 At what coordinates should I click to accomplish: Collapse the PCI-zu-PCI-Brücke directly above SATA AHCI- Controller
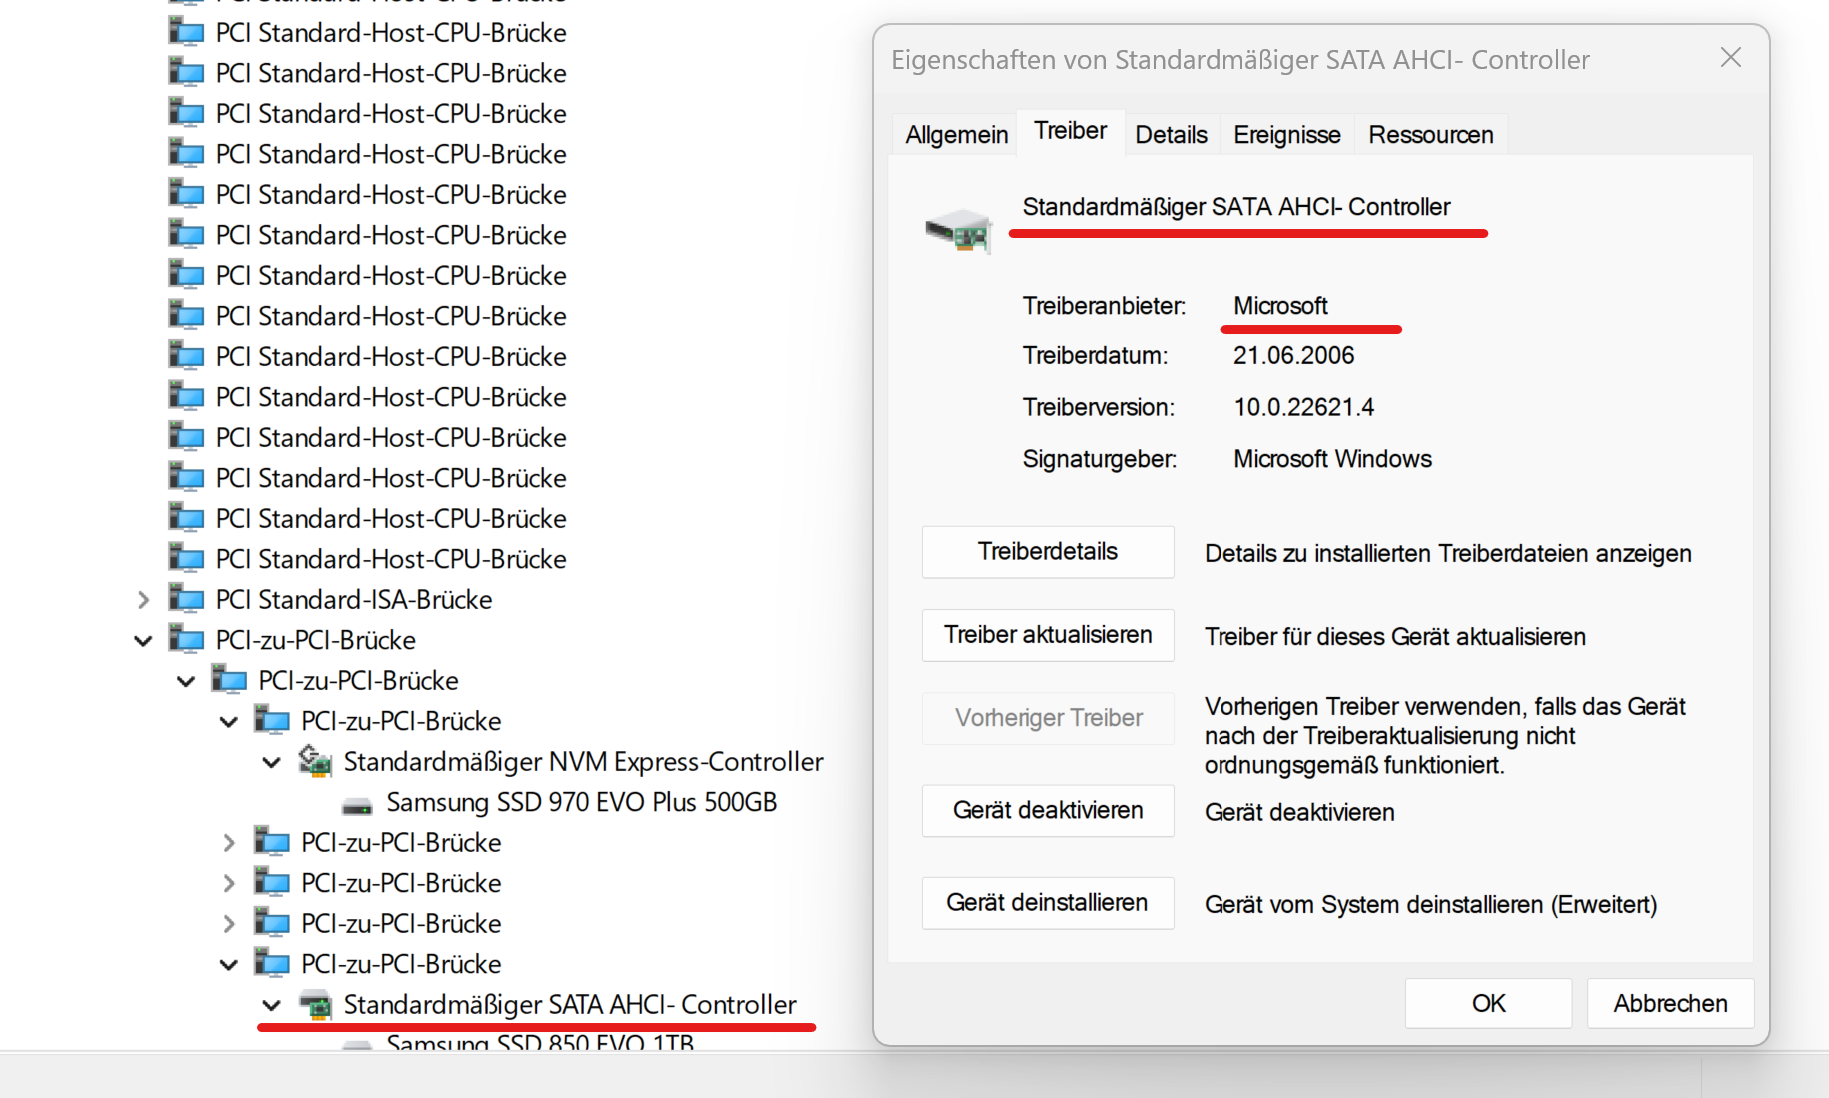click(228, 964)
